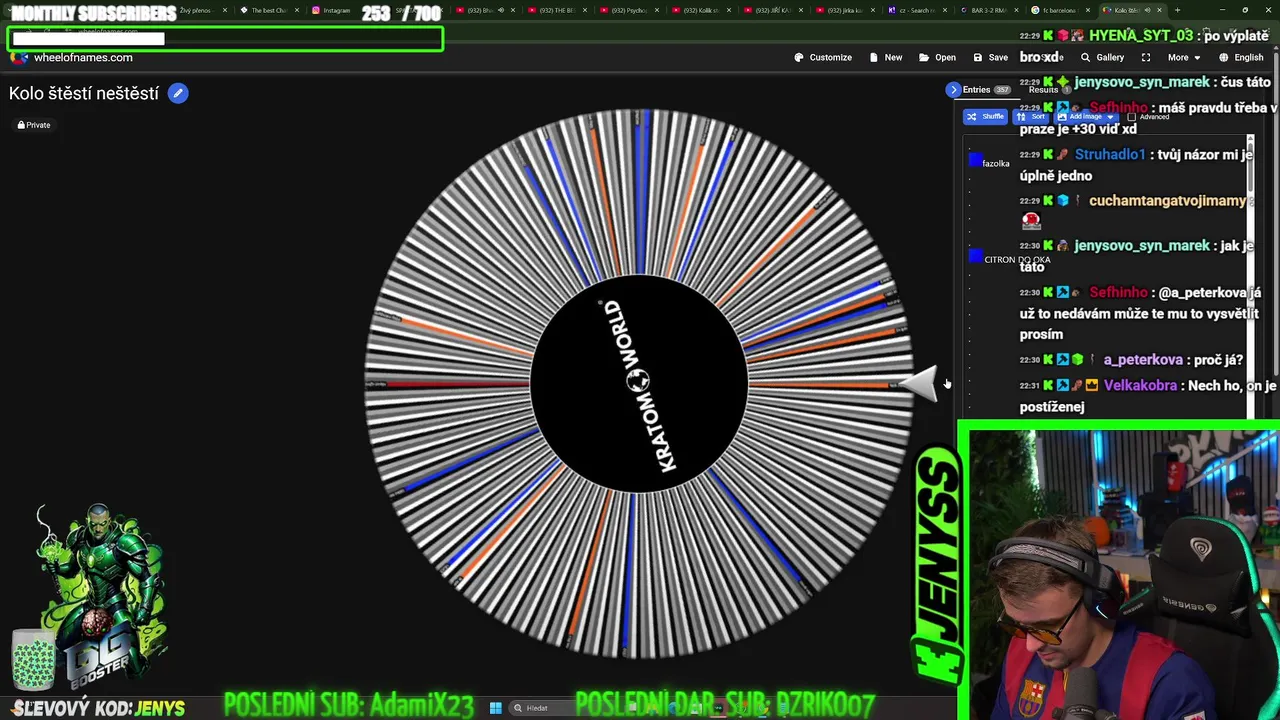Image resolution: width=1280 pixels, height=720 pixels.
Task: Edit the wheel title with the pencil icon
Action: (178, 93)
